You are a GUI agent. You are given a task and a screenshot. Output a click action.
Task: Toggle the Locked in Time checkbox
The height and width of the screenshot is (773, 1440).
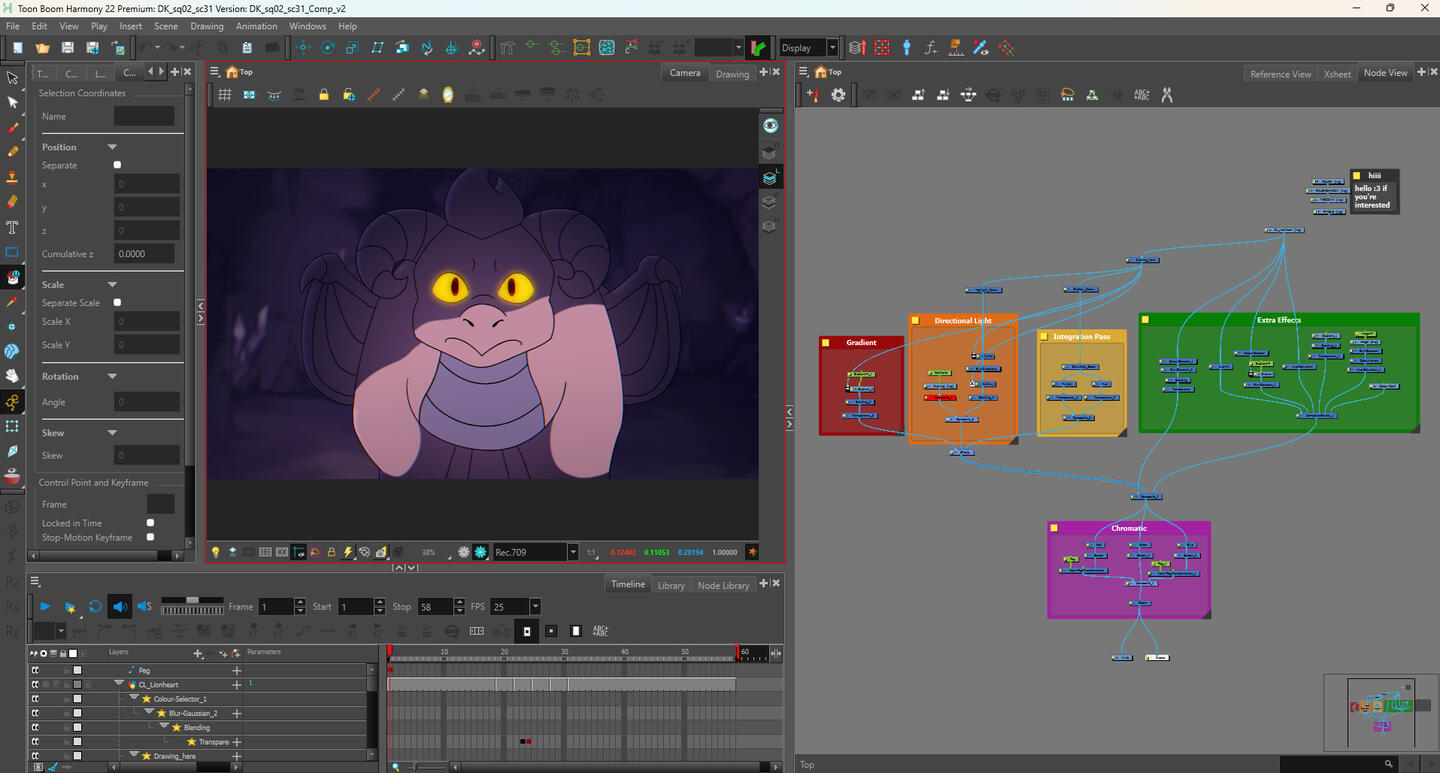tap(150, 522)
